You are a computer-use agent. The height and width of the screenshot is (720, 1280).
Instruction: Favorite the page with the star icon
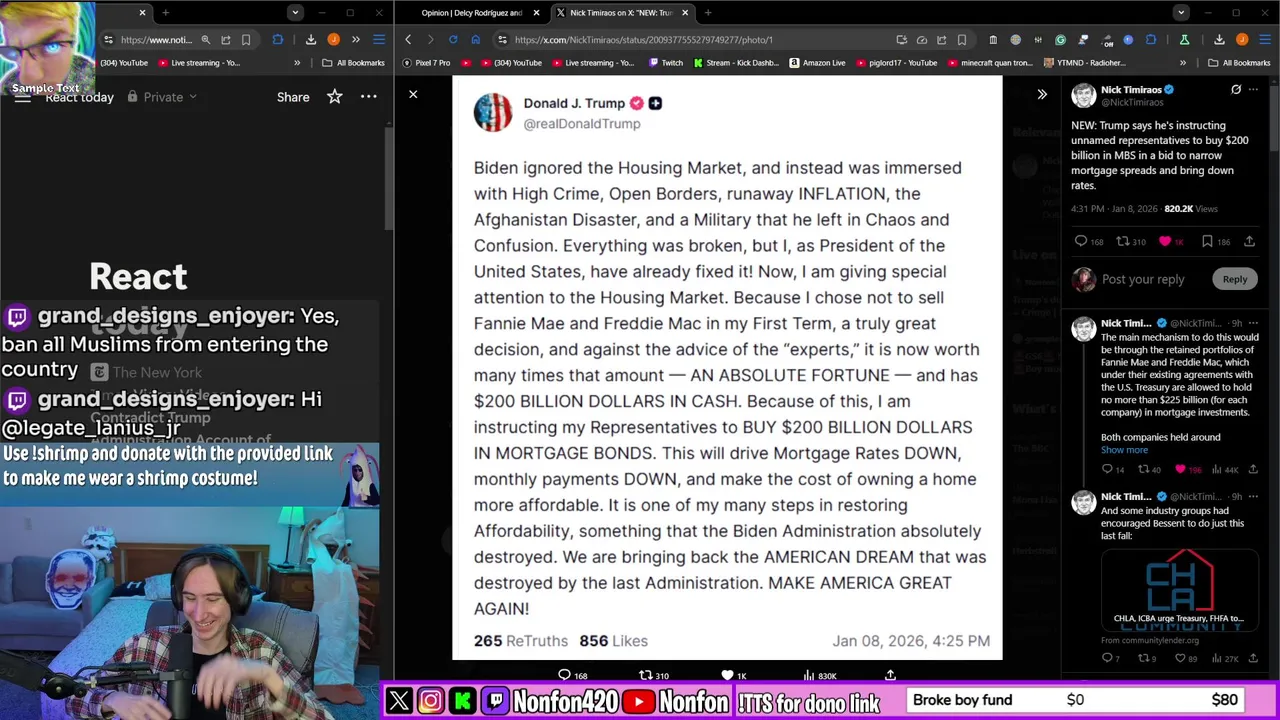(x=335, y=97)
